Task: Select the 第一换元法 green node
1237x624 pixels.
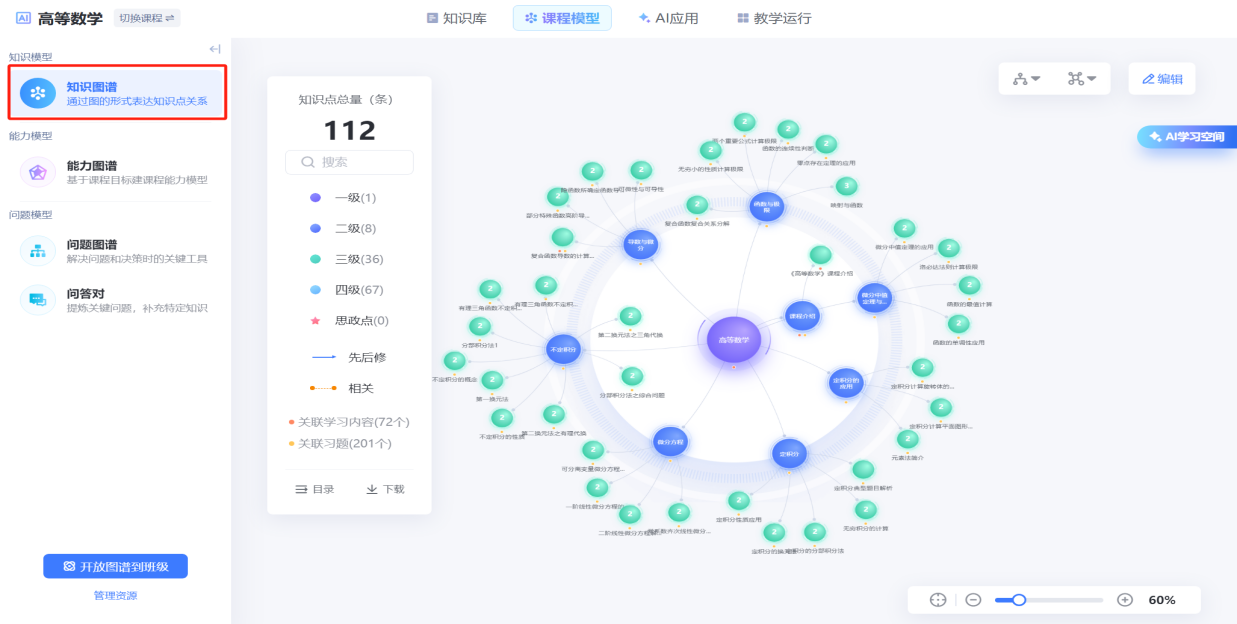Action: (492, 380)
